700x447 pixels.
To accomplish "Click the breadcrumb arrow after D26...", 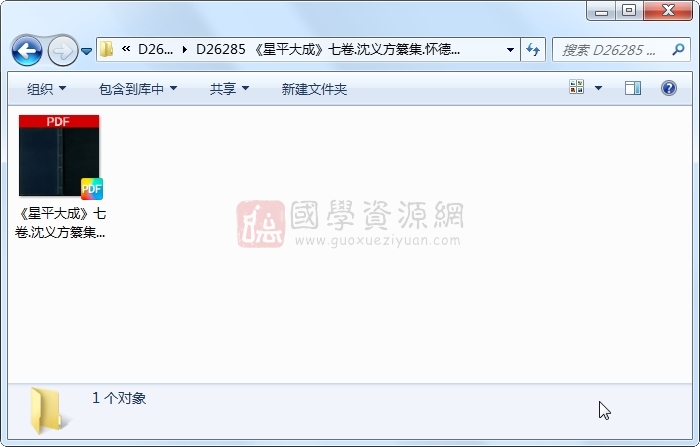I will (x=184, y=50).
